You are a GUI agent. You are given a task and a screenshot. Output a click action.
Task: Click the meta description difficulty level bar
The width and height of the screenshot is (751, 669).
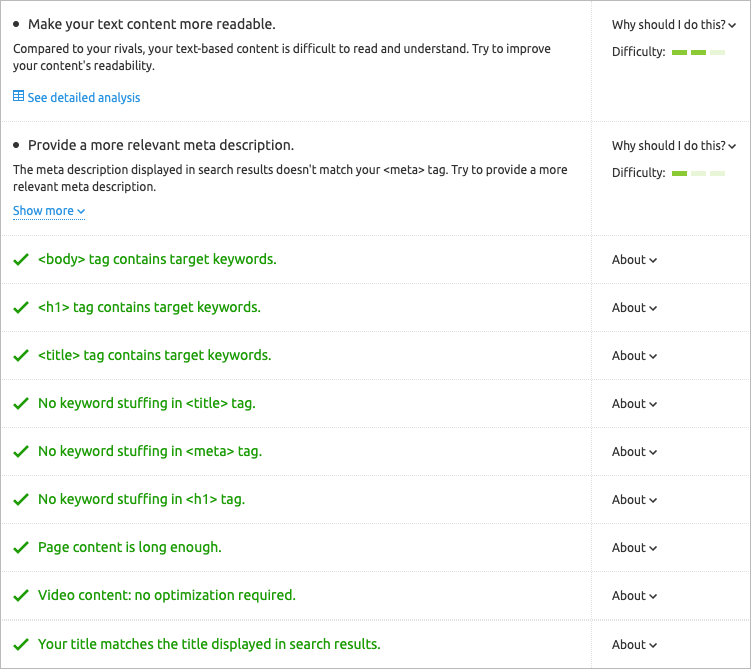click(698, 173)
